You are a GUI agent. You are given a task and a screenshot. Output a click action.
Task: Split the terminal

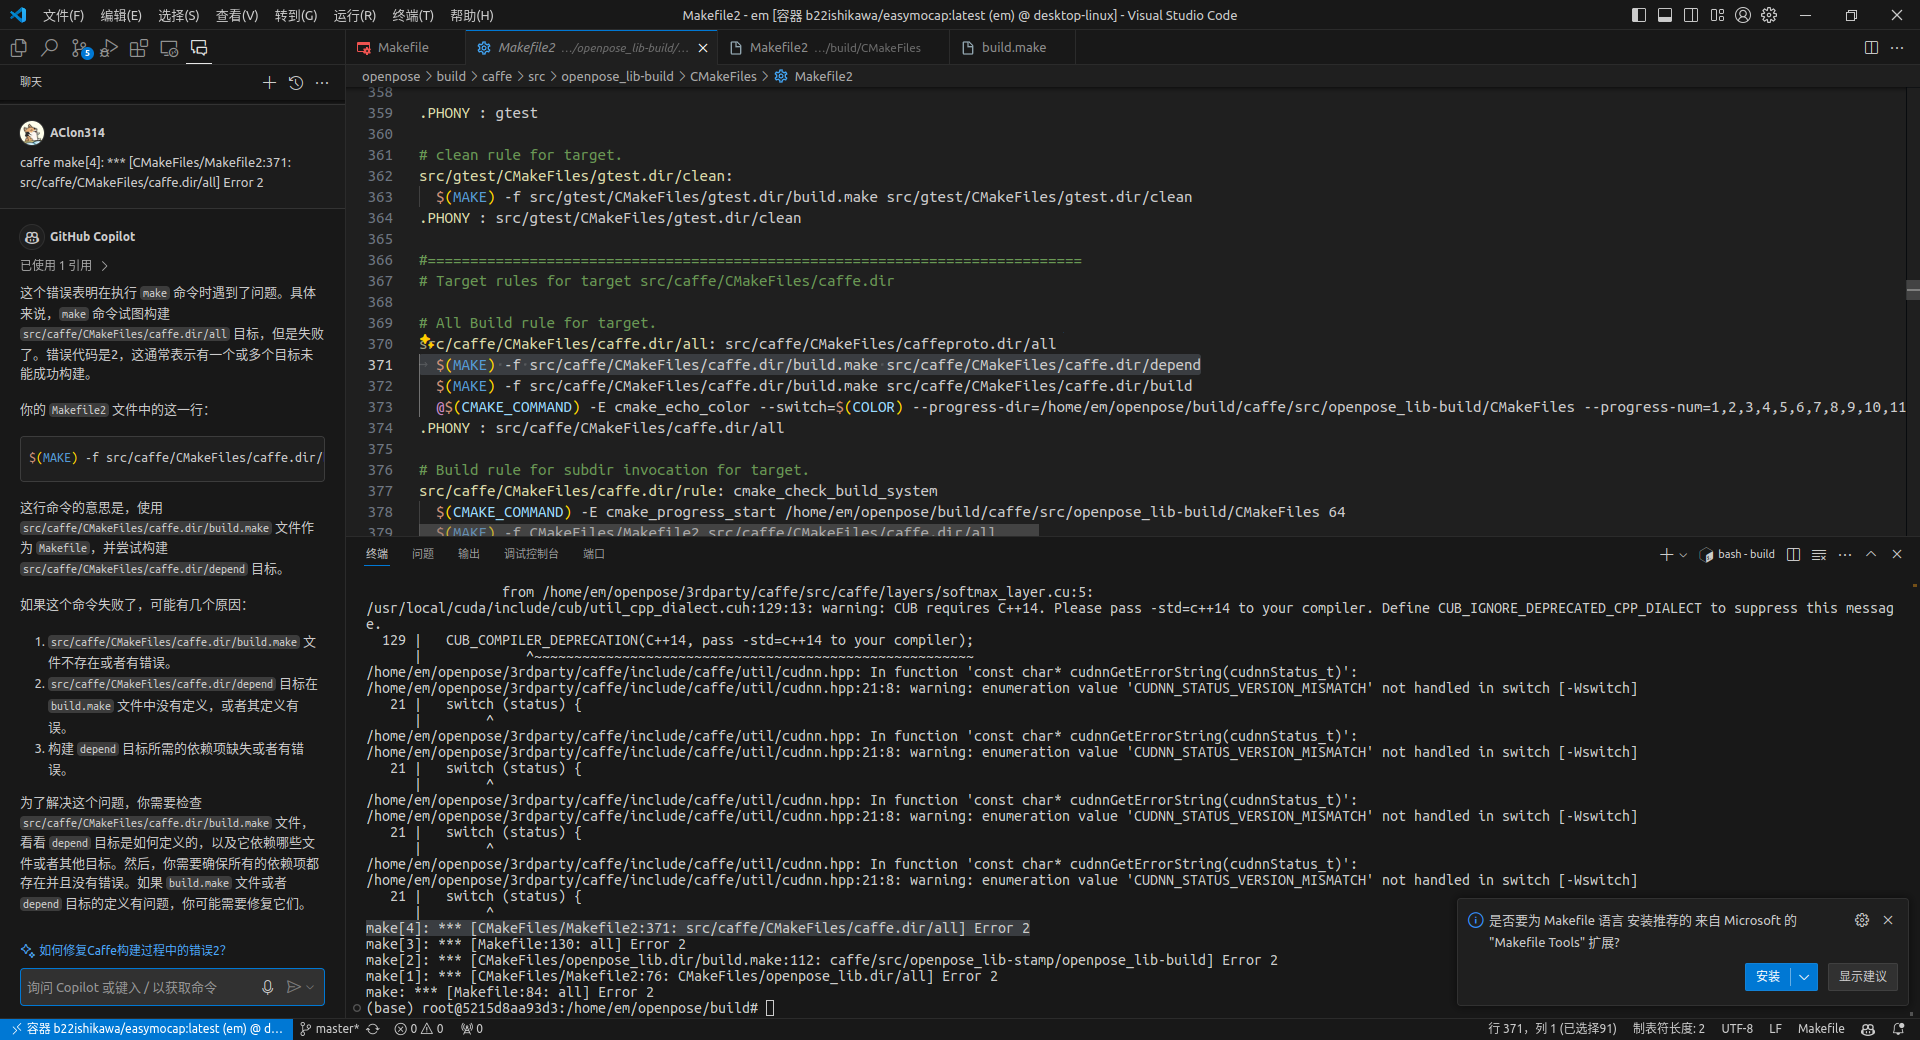1793,554
